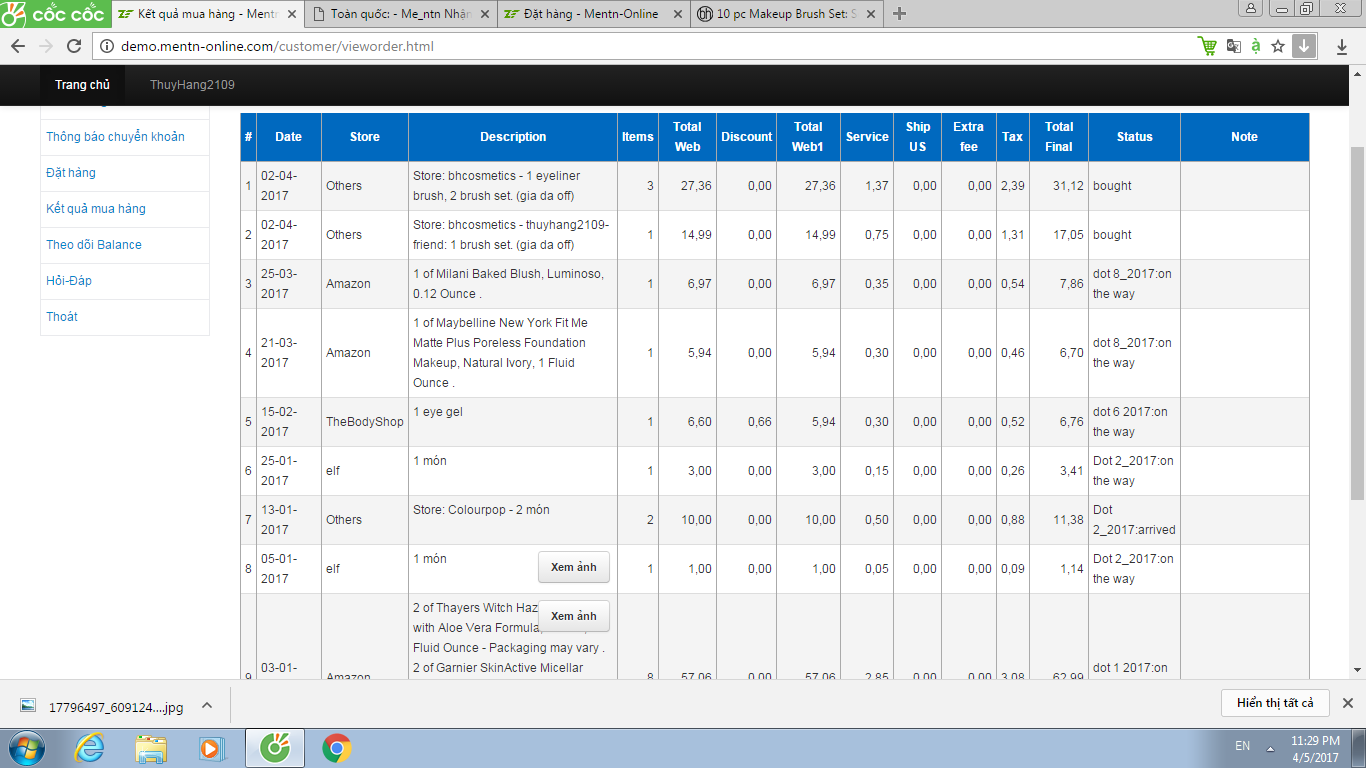1366x768 pixels.
Task: Open 'Đặt hàng' sidebar link
Action: coord(71,173)
